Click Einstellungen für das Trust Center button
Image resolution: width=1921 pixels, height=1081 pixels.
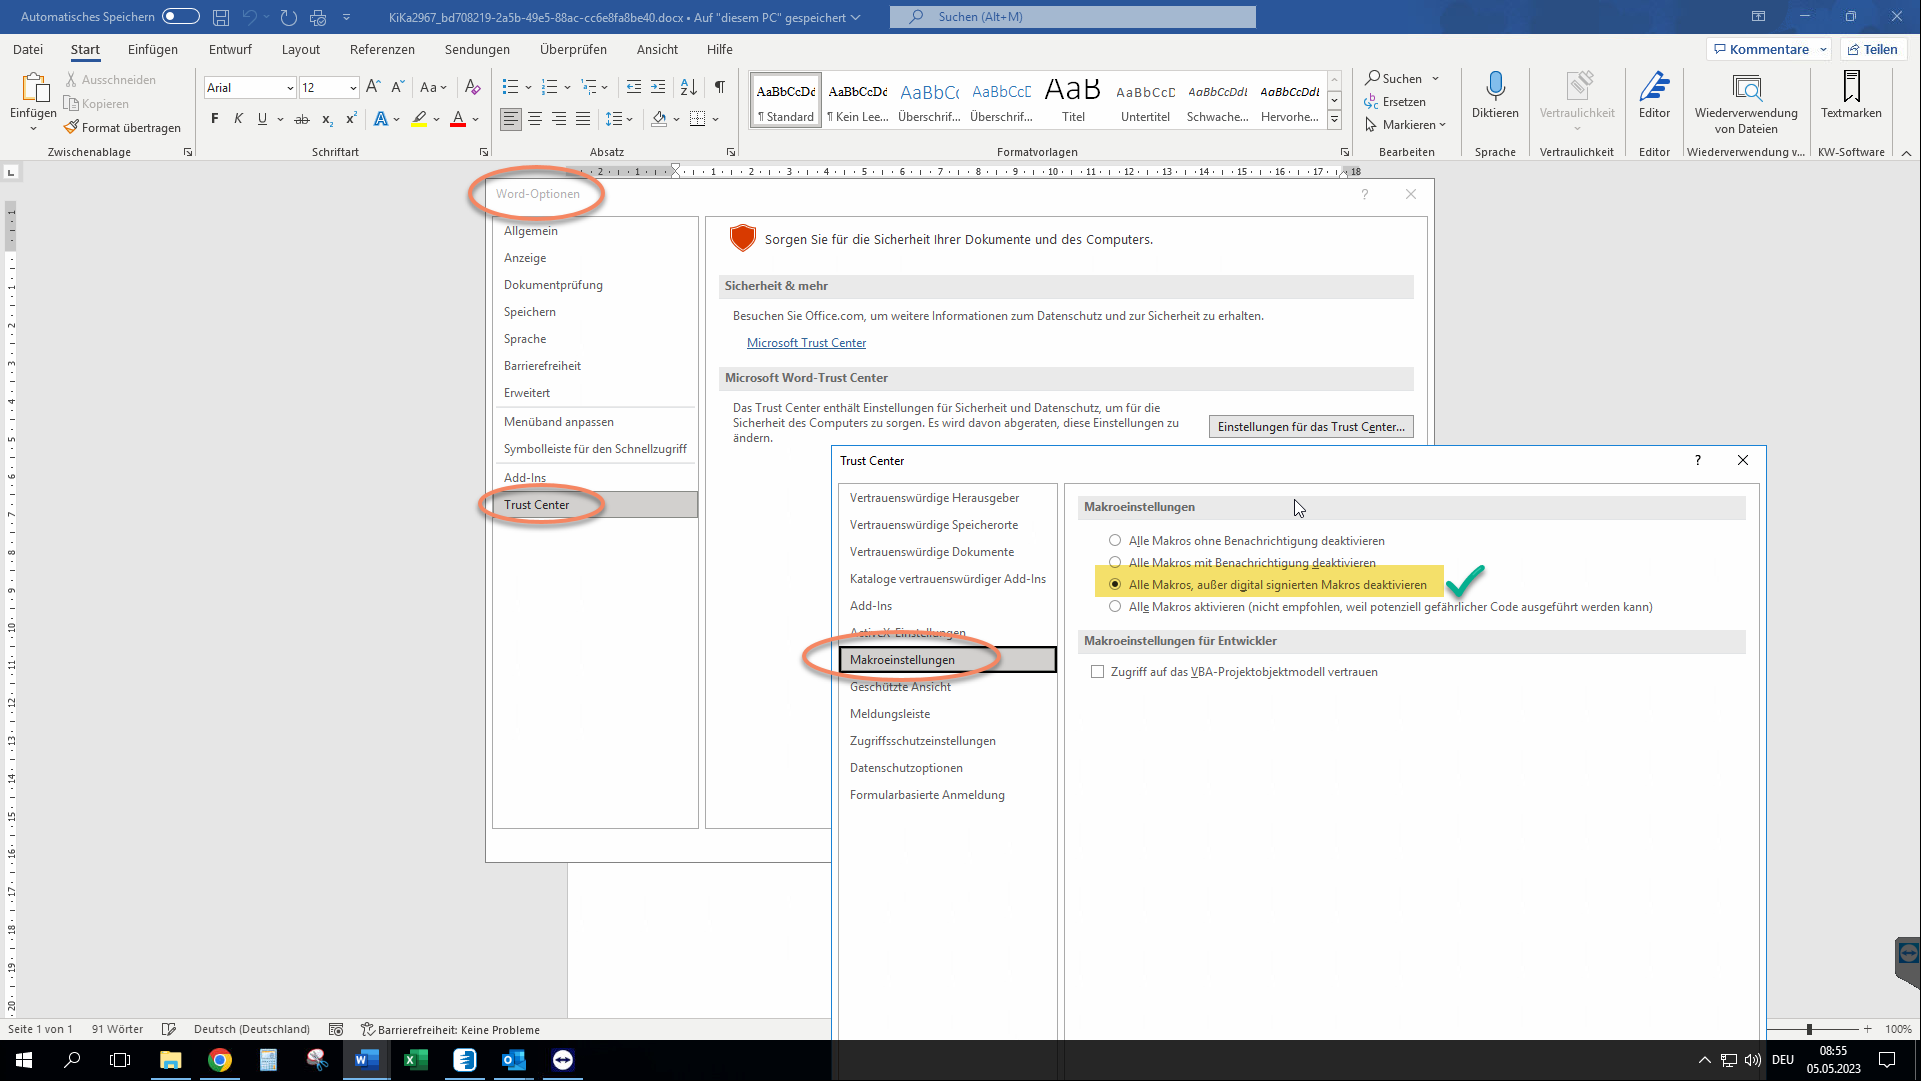(1310, 427)
